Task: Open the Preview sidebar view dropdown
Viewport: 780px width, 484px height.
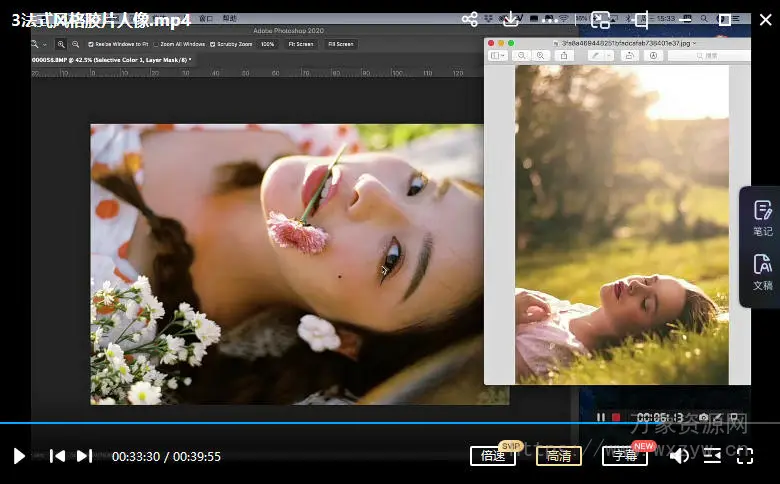Action: (x=498, y=56)
